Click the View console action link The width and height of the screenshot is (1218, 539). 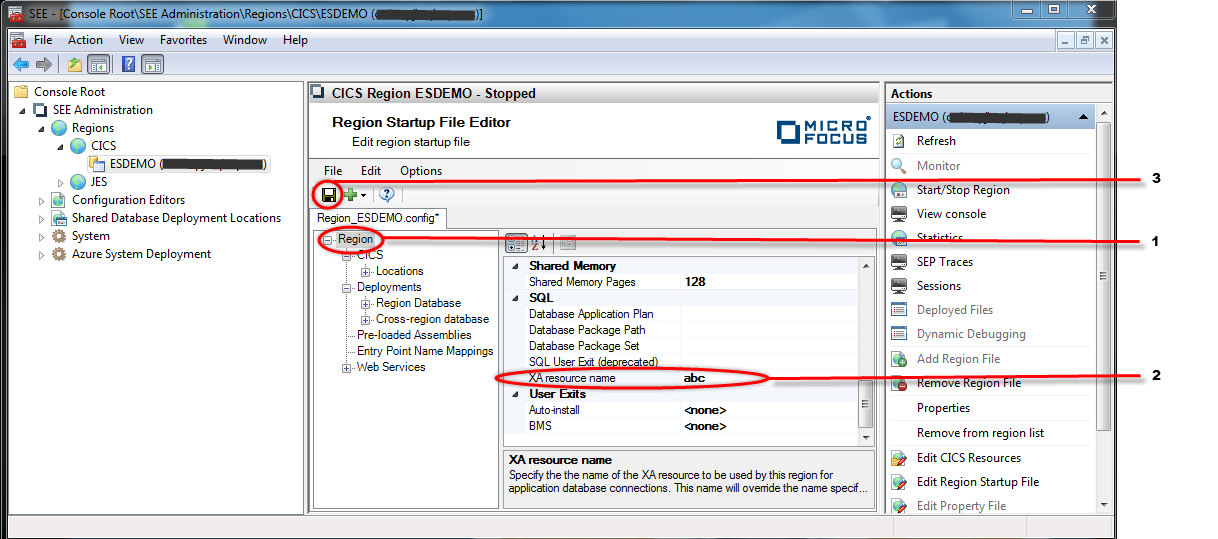(x=951, y=214)
